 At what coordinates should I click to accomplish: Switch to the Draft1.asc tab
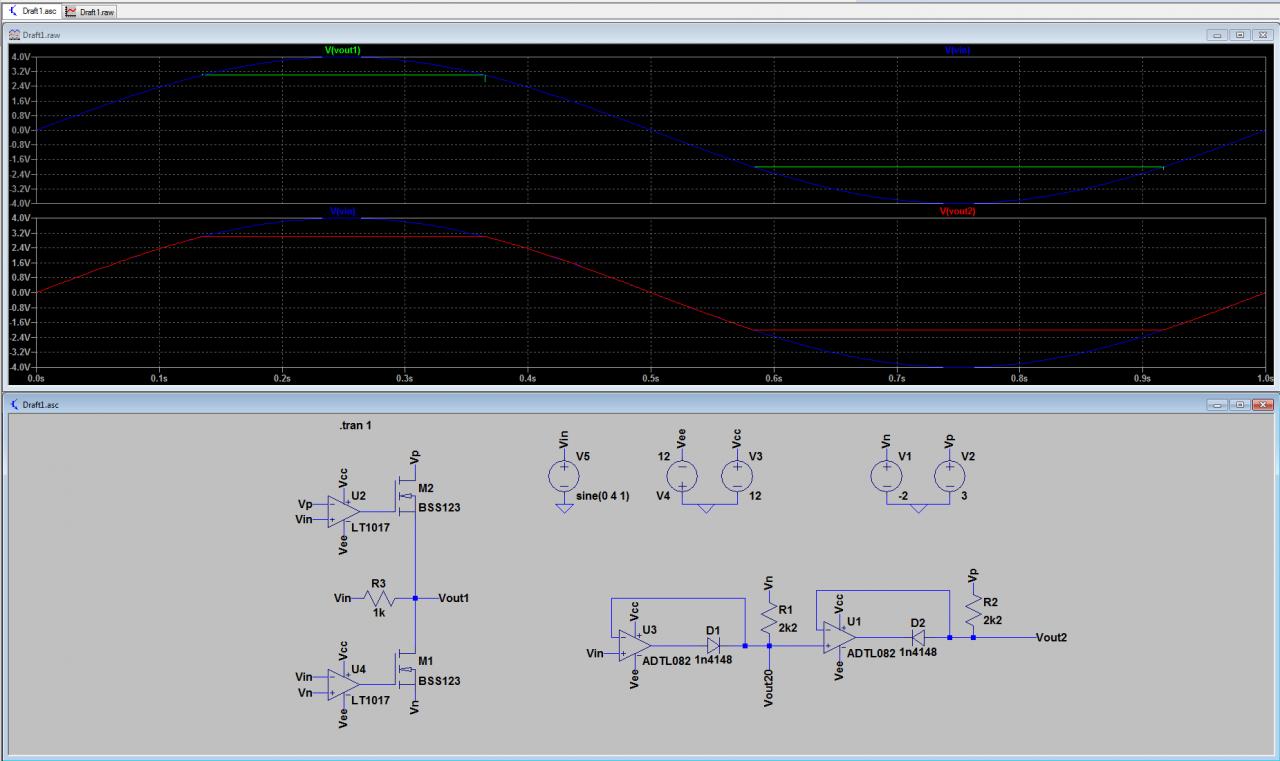31,11
